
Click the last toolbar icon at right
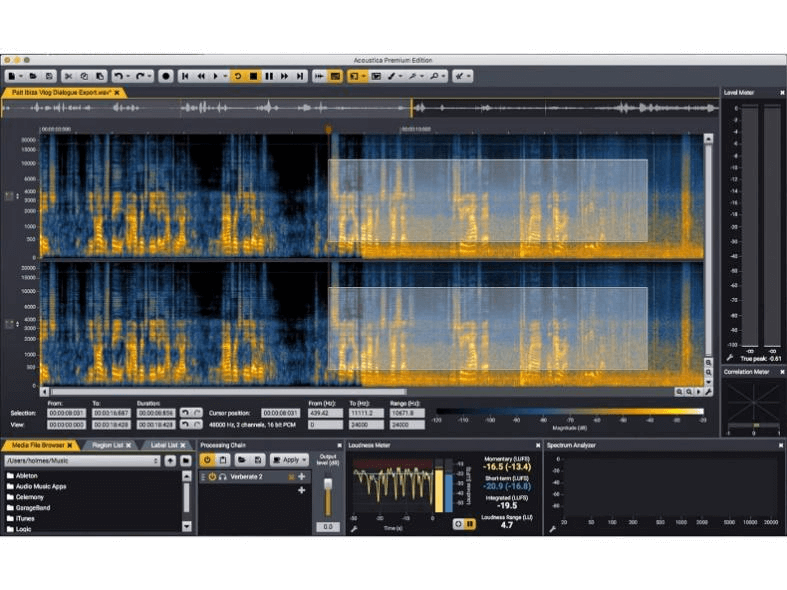click(x=459, y=76)
